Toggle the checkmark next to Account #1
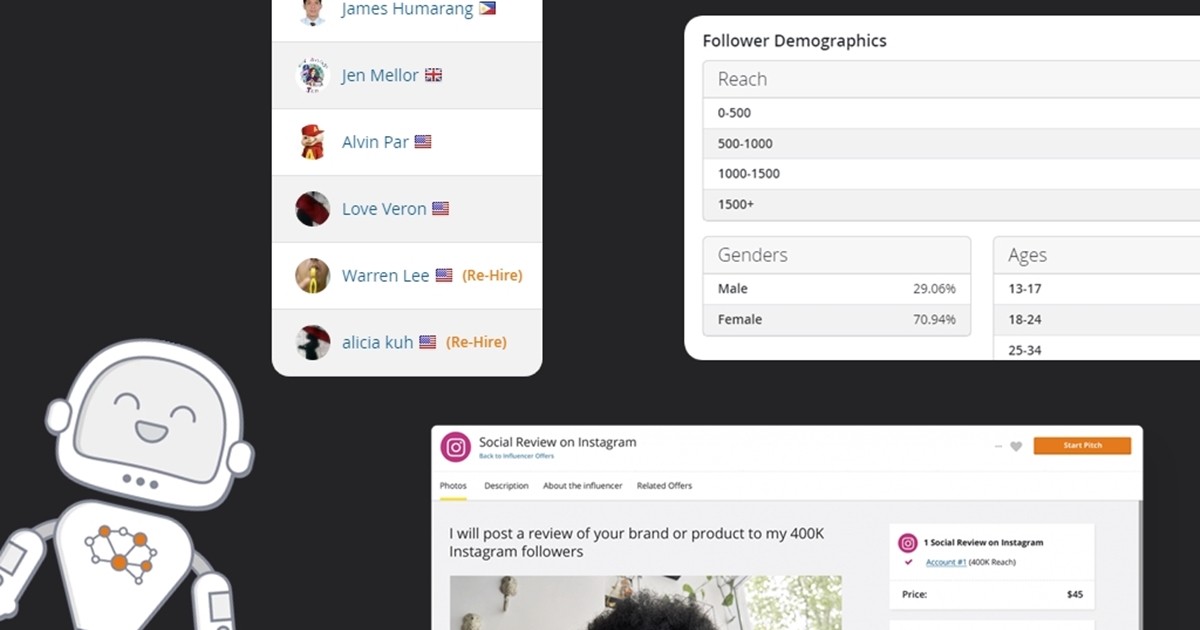Image resolution: width=1200 pixels, height=630 pixels. [908, 562]
